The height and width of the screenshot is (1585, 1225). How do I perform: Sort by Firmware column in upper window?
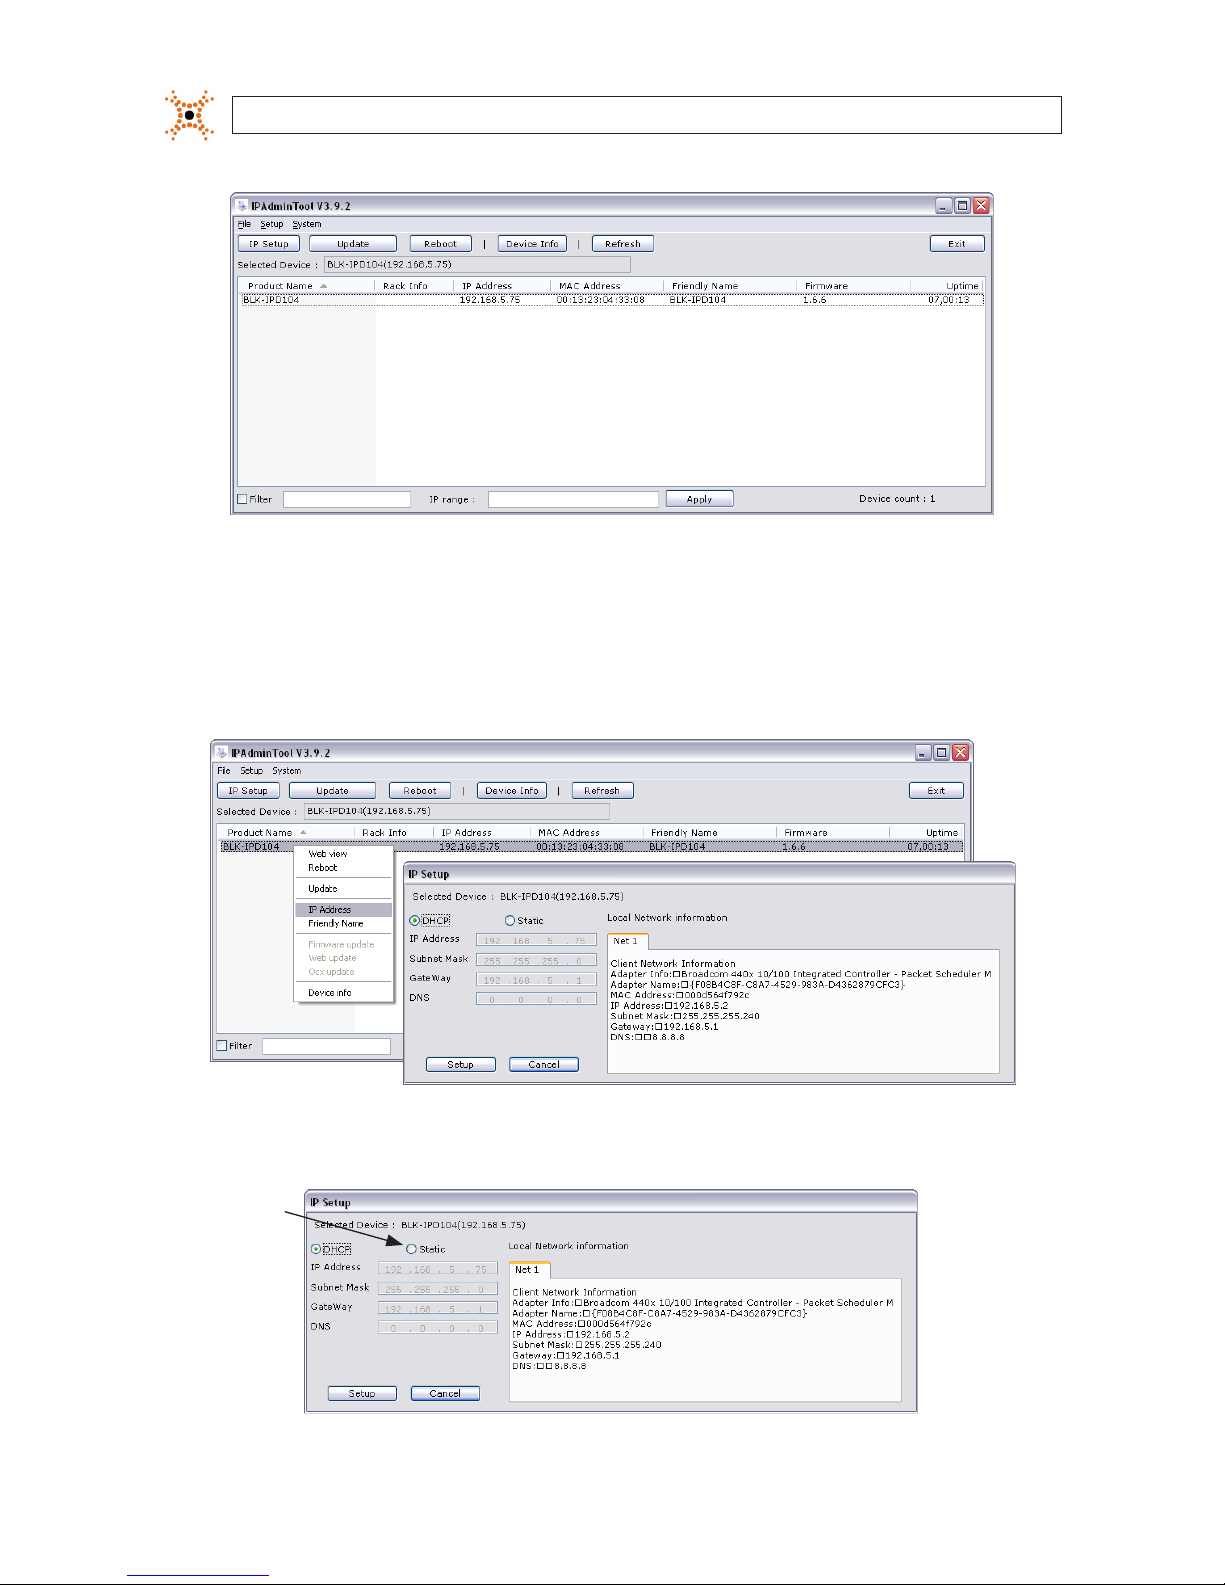(x=826, y=286)
